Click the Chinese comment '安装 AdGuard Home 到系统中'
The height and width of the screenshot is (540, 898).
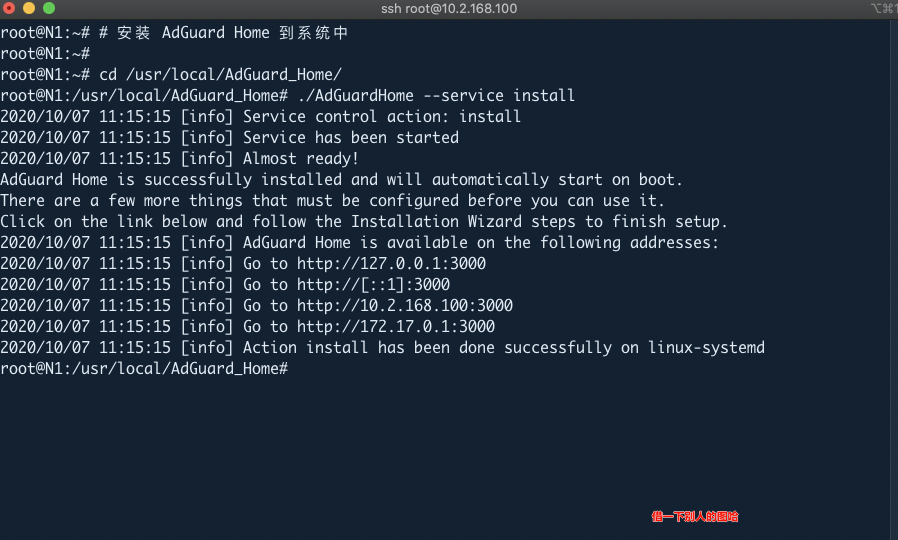tap(233, 33)
